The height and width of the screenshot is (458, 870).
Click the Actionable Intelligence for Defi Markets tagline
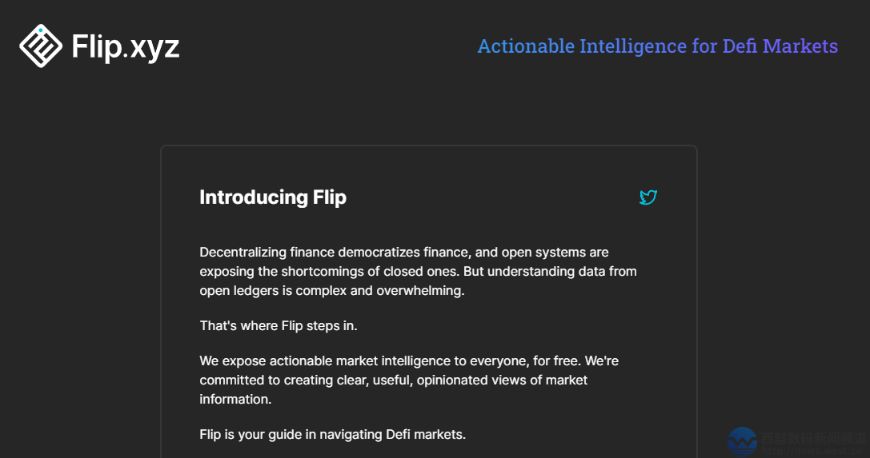(x=657, y=46)
